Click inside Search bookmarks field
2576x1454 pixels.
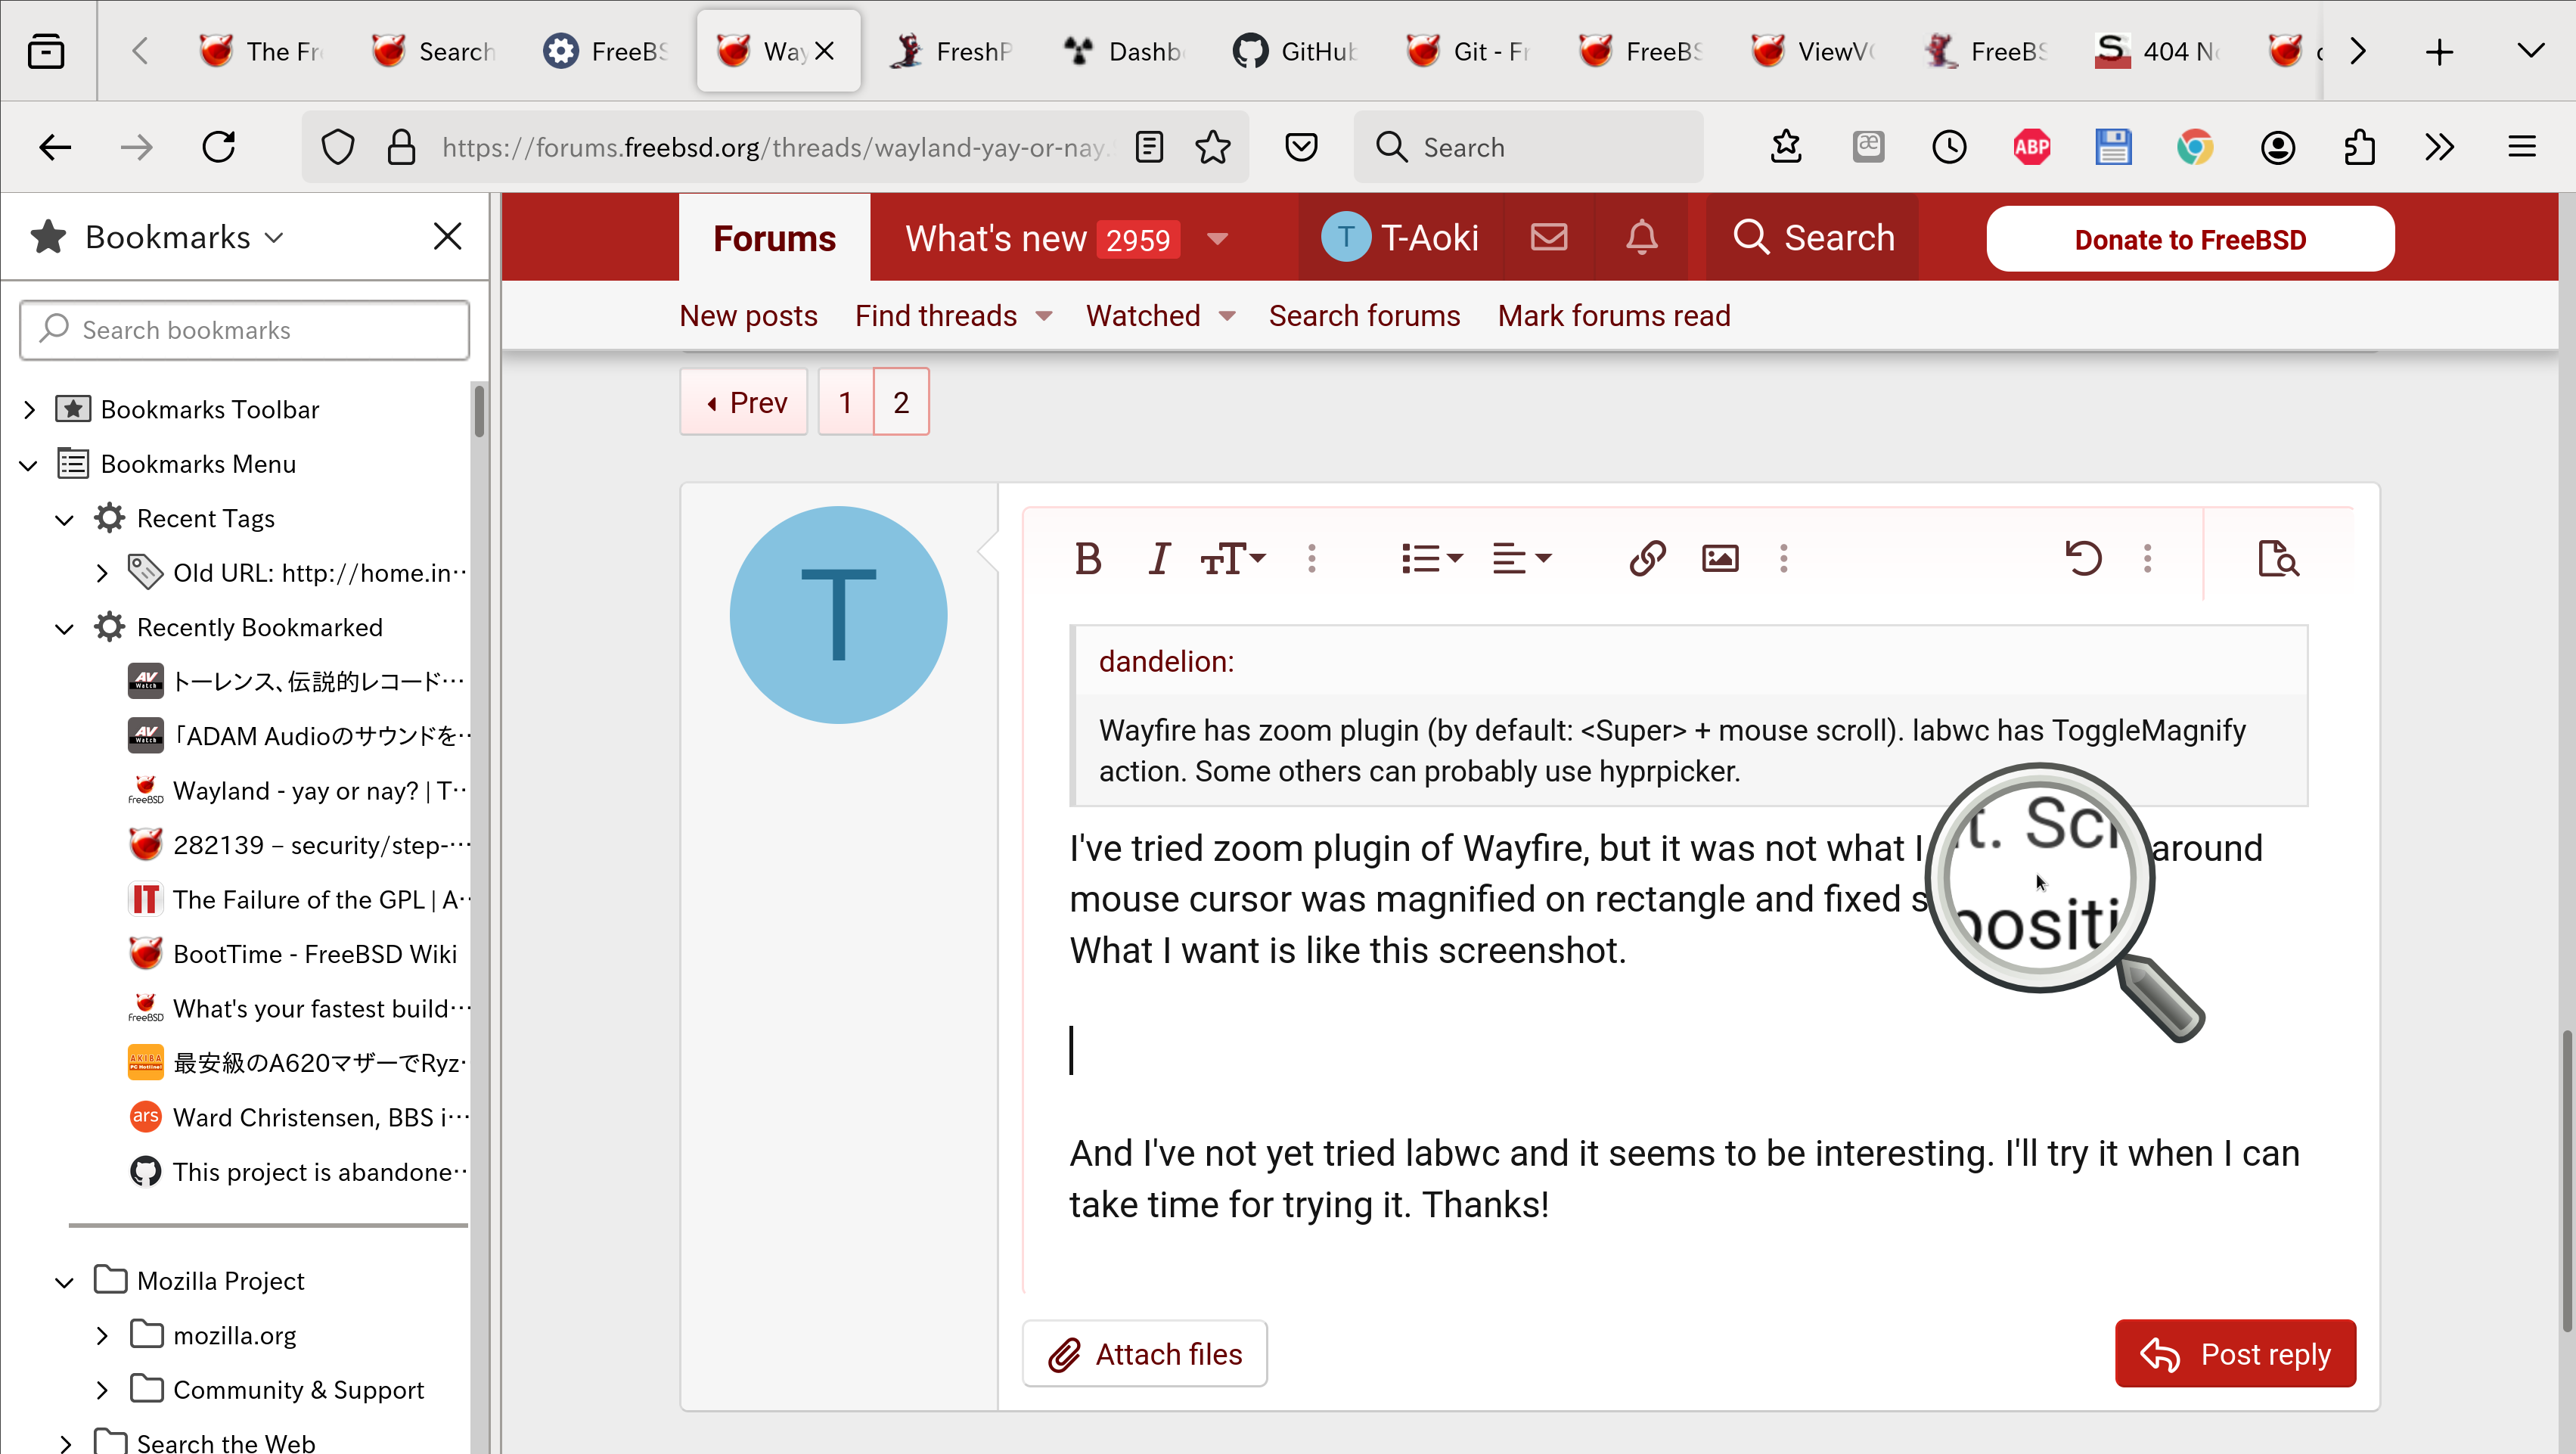tap(245, 330)
